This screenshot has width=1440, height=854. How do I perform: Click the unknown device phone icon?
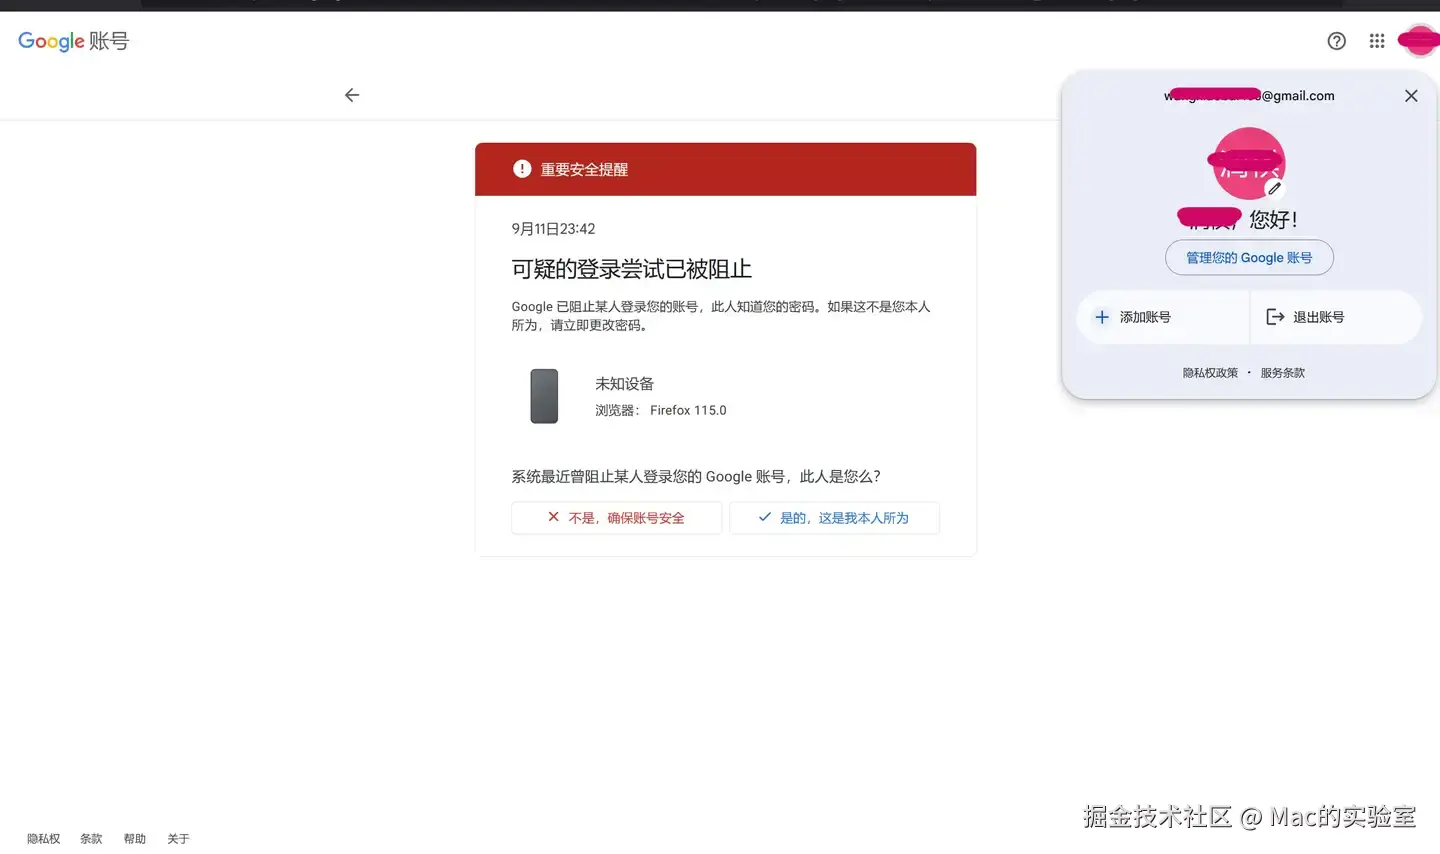coord(544,396)
